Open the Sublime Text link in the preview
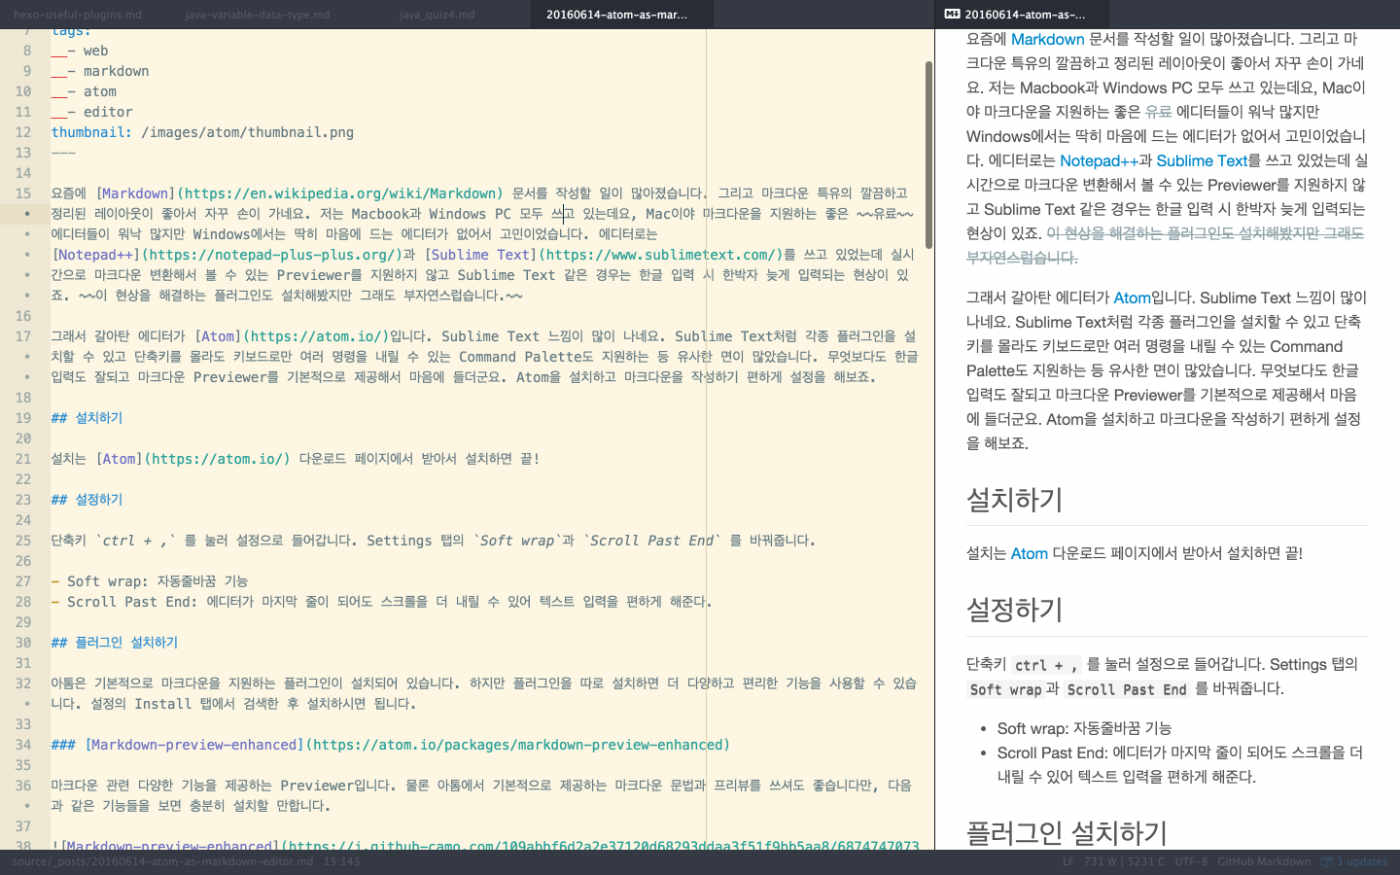Screen dimensions: 1400x875 (x=1202, y=160)
